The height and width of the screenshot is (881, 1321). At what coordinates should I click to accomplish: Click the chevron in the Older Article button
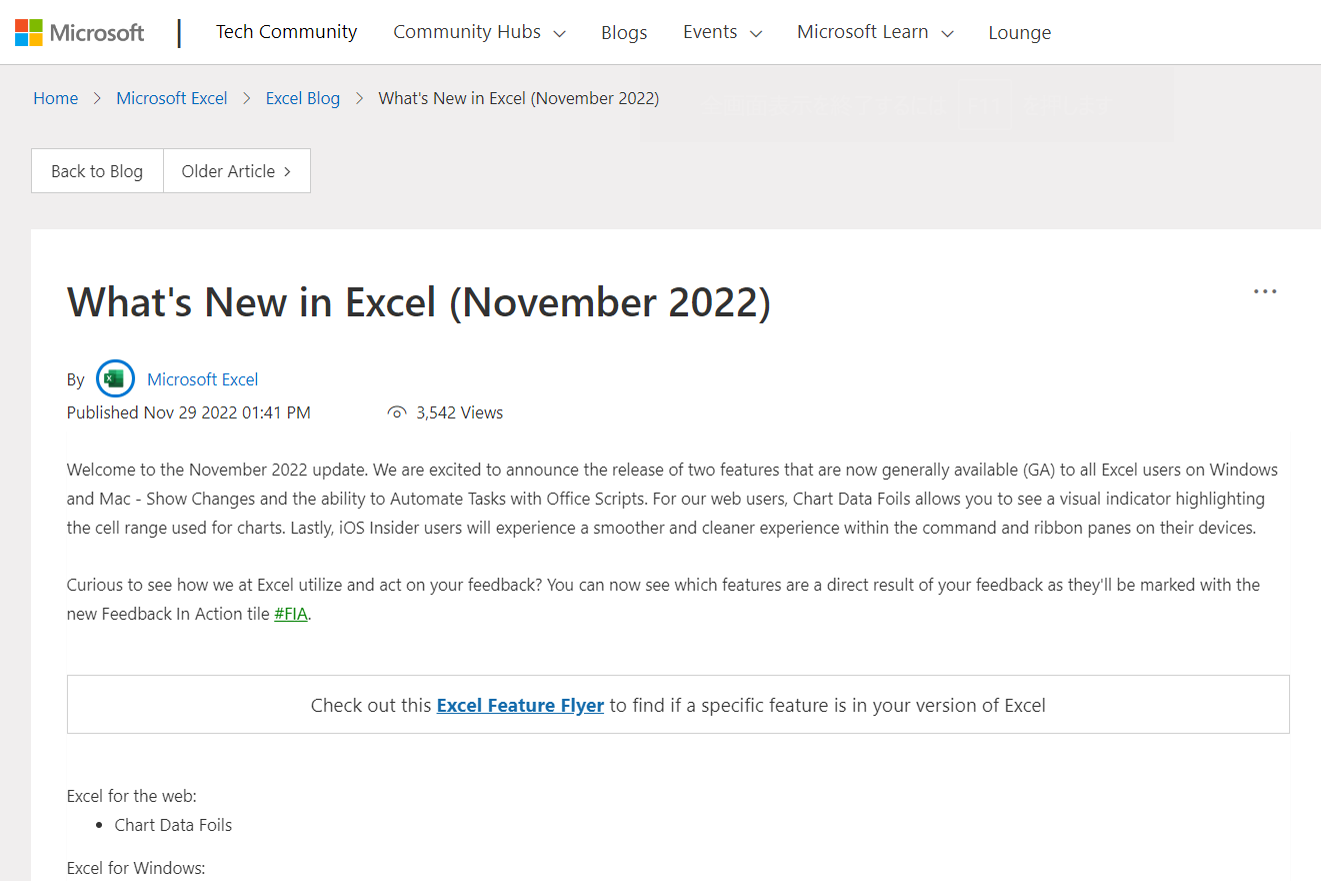(288, 171)
